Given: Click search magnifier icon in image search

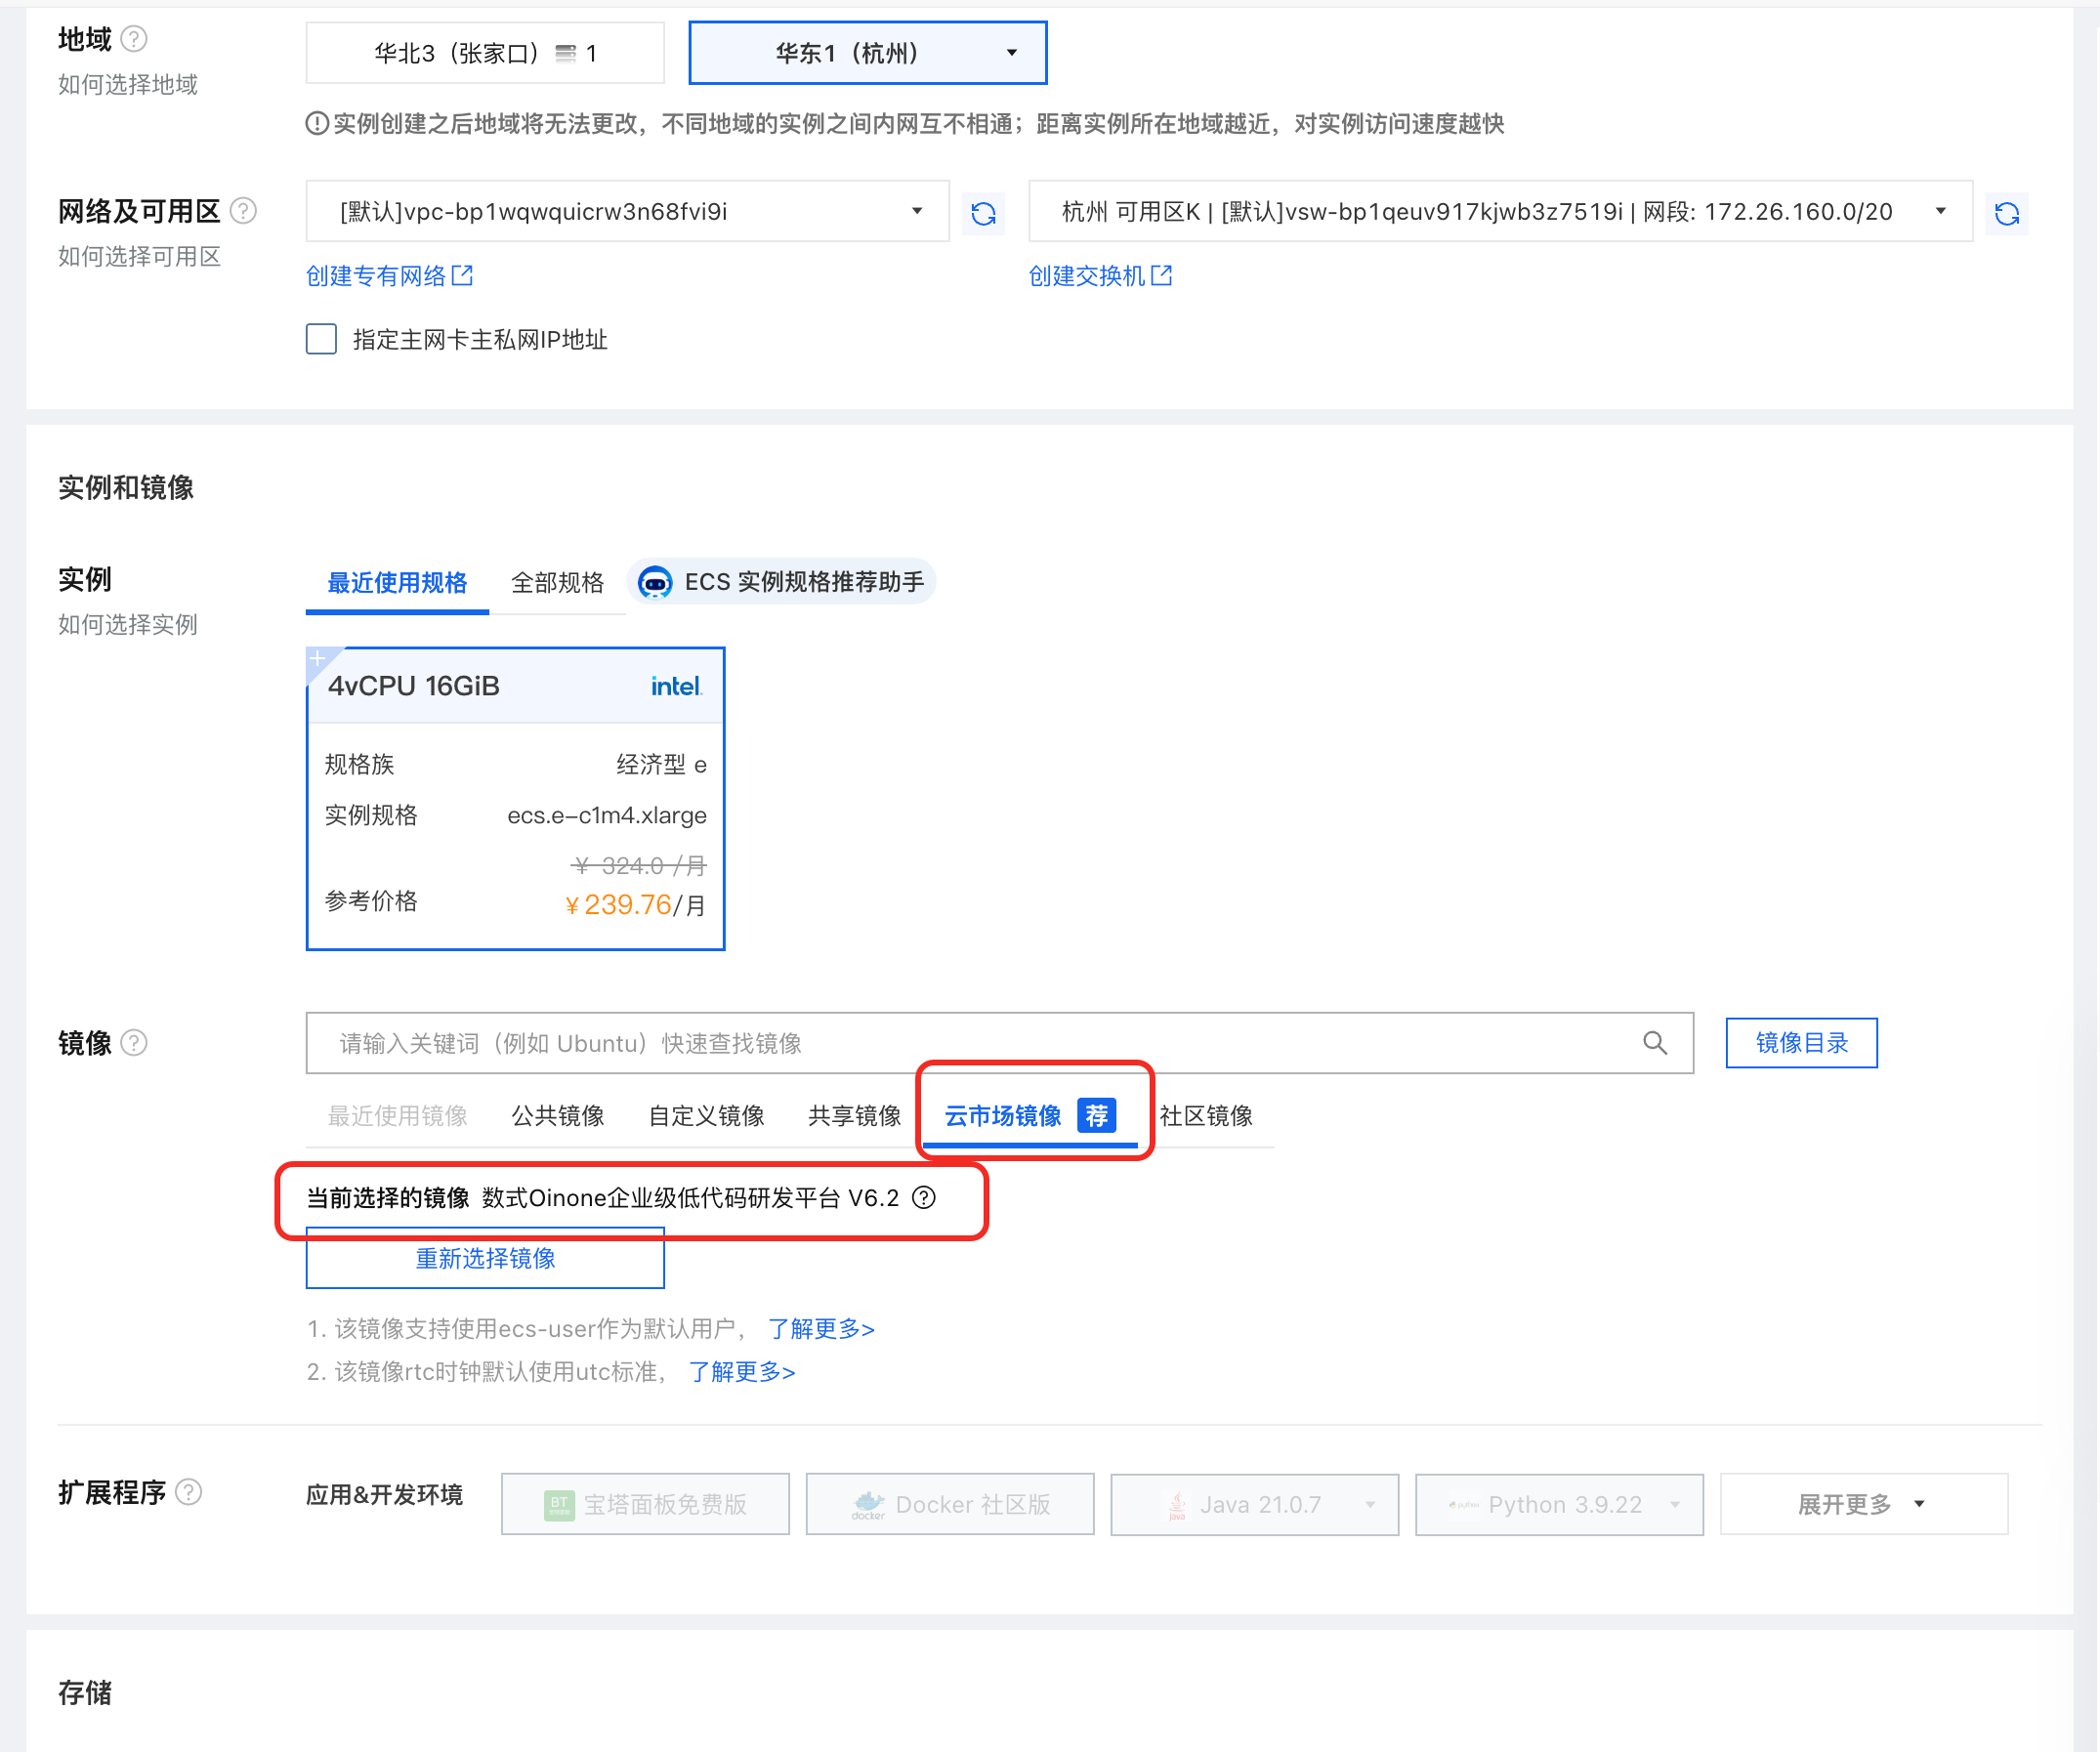Looking at the screenshot, I should point(1655,1043).
